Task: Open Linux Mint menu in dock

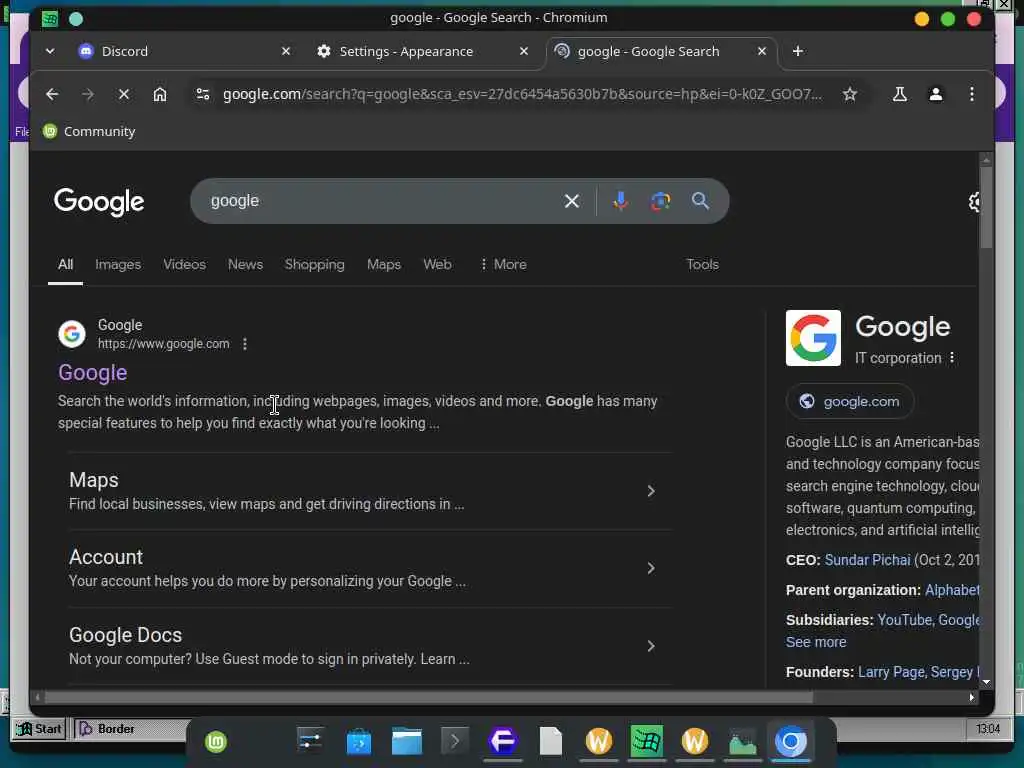Action: pyautogui.click(x=216, y=741)
